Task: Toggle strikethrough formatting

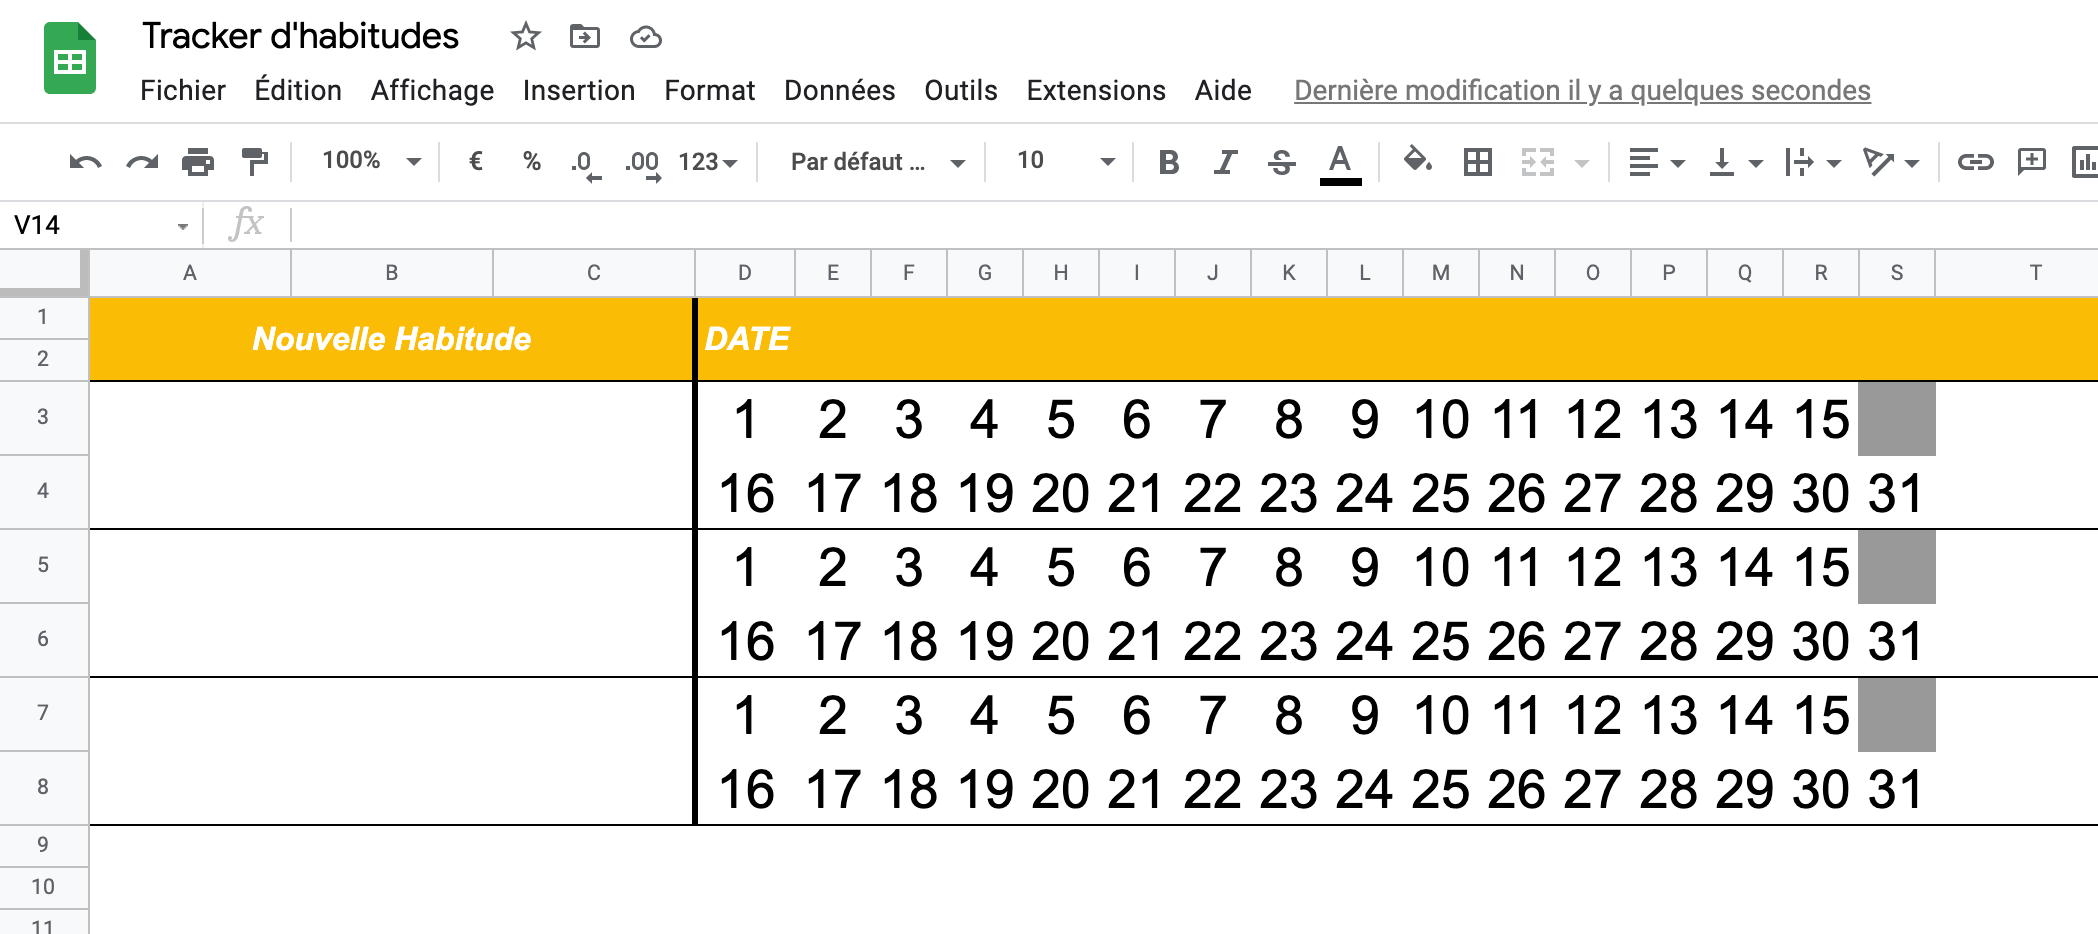Action: point(1281,162)
